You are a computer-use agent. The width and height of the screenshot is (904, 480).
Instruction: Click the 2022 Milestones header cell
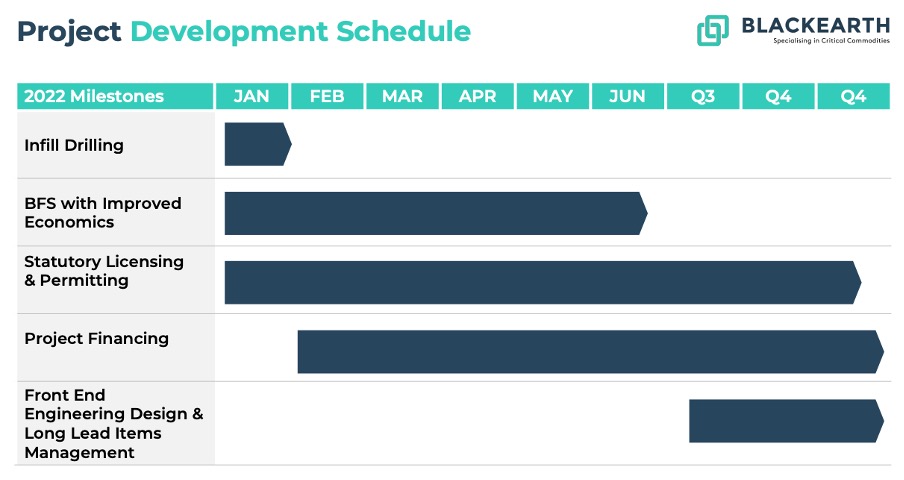click(x=115, y=96)
